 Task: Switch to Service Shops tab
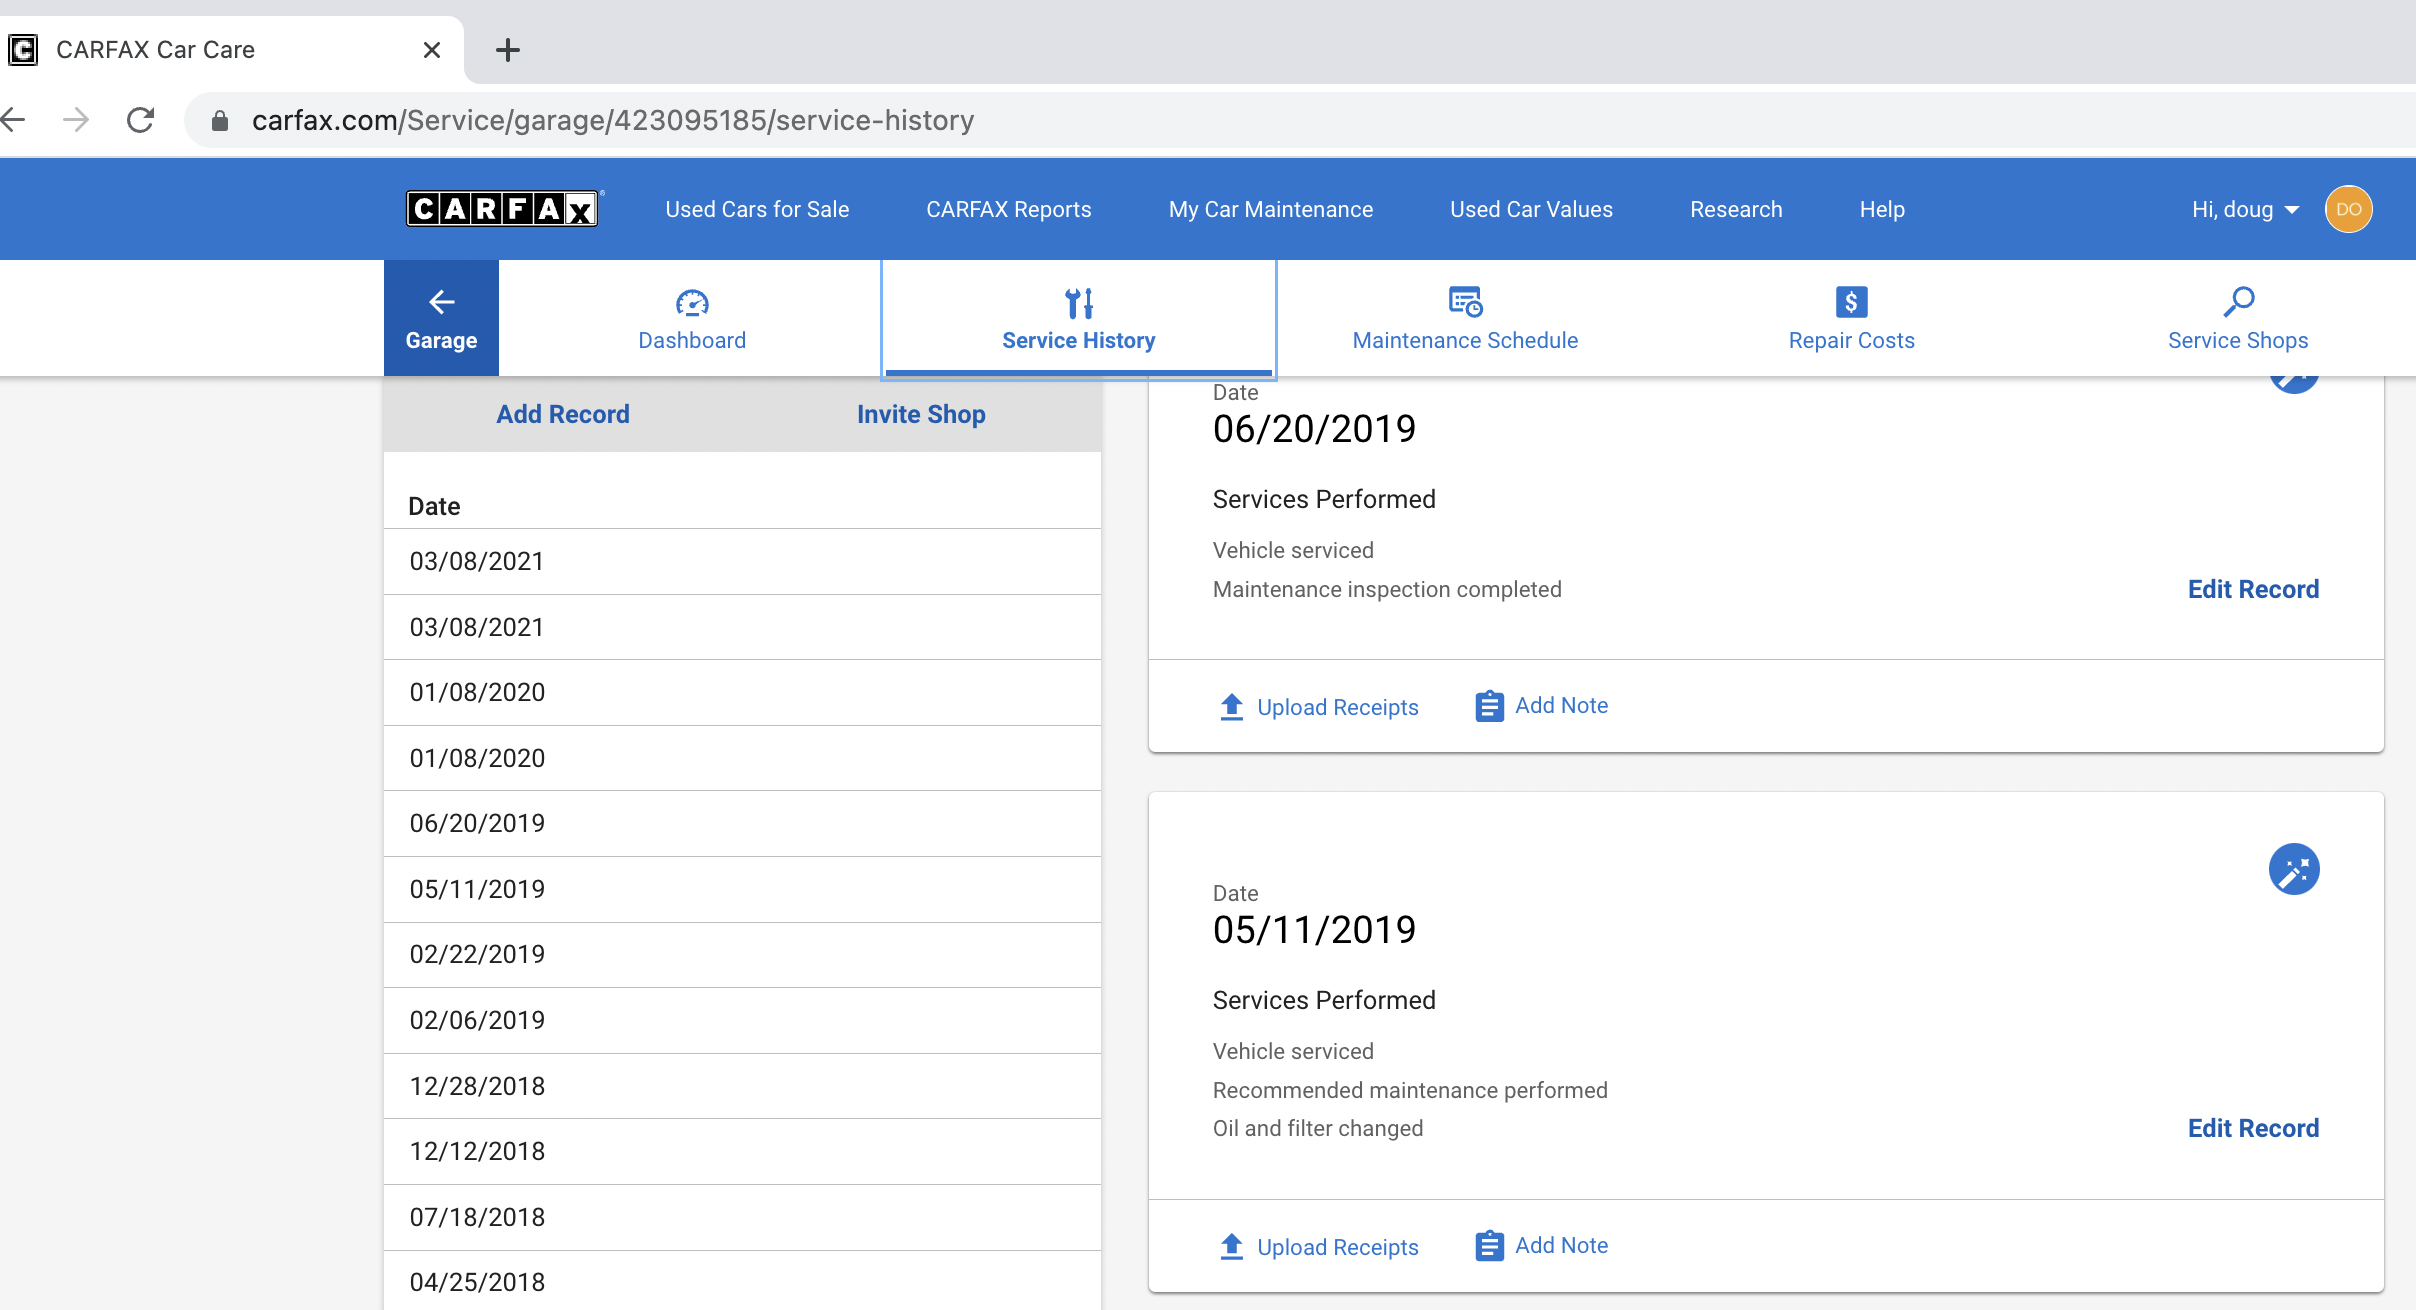pos(2238,319)
